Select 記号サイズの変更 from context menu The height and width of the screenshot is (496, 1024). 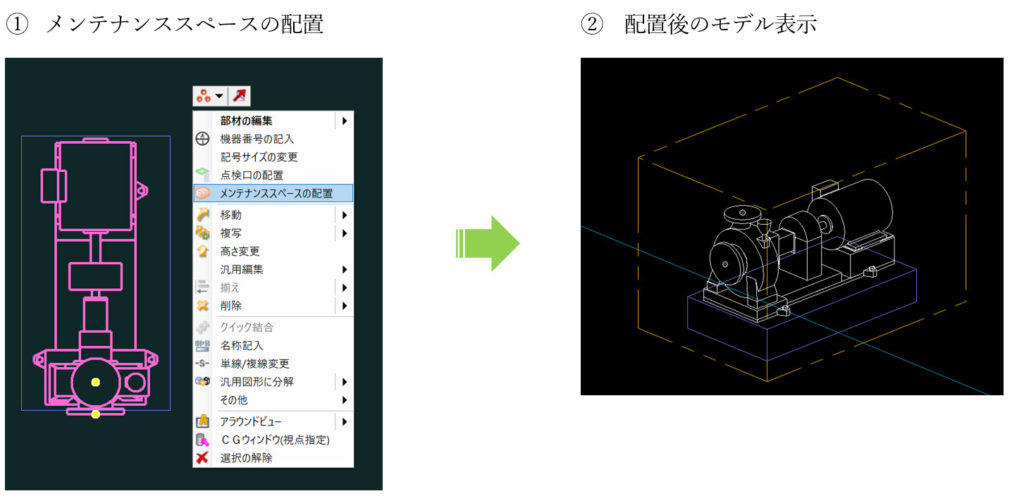(x=258, y=157)
